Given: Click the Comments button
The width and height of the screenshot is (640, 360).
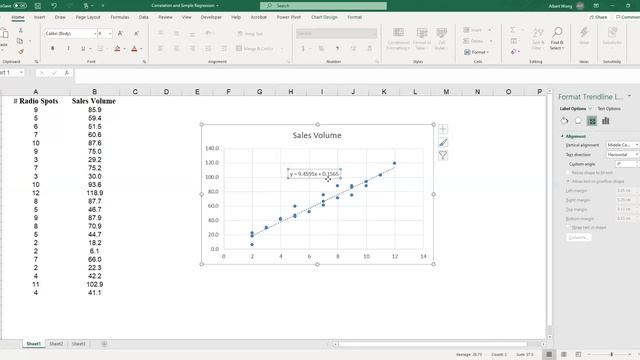Looking at the screenshot, I should point(627,17).
